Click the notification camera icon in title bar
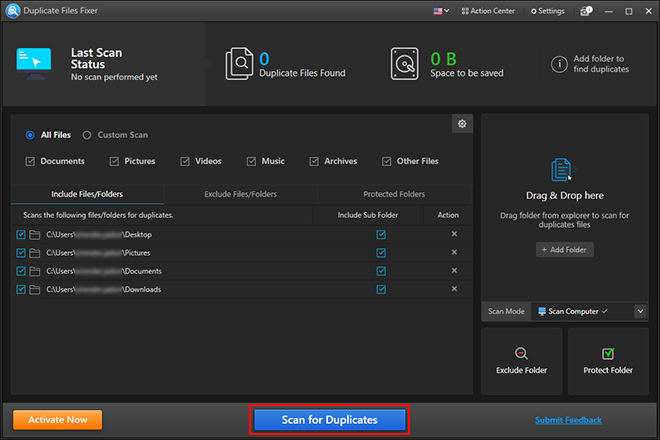 coord(585,11)
